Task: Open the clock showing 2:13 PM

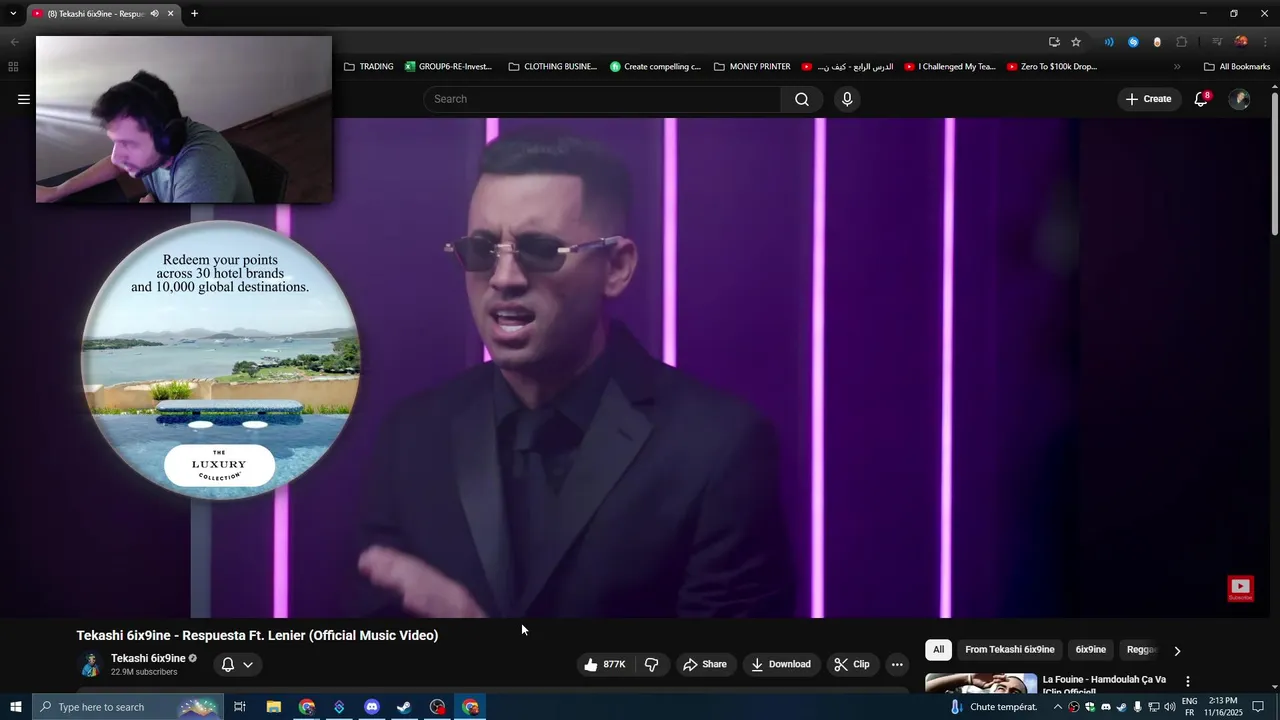Action: tap(1224, 707)
